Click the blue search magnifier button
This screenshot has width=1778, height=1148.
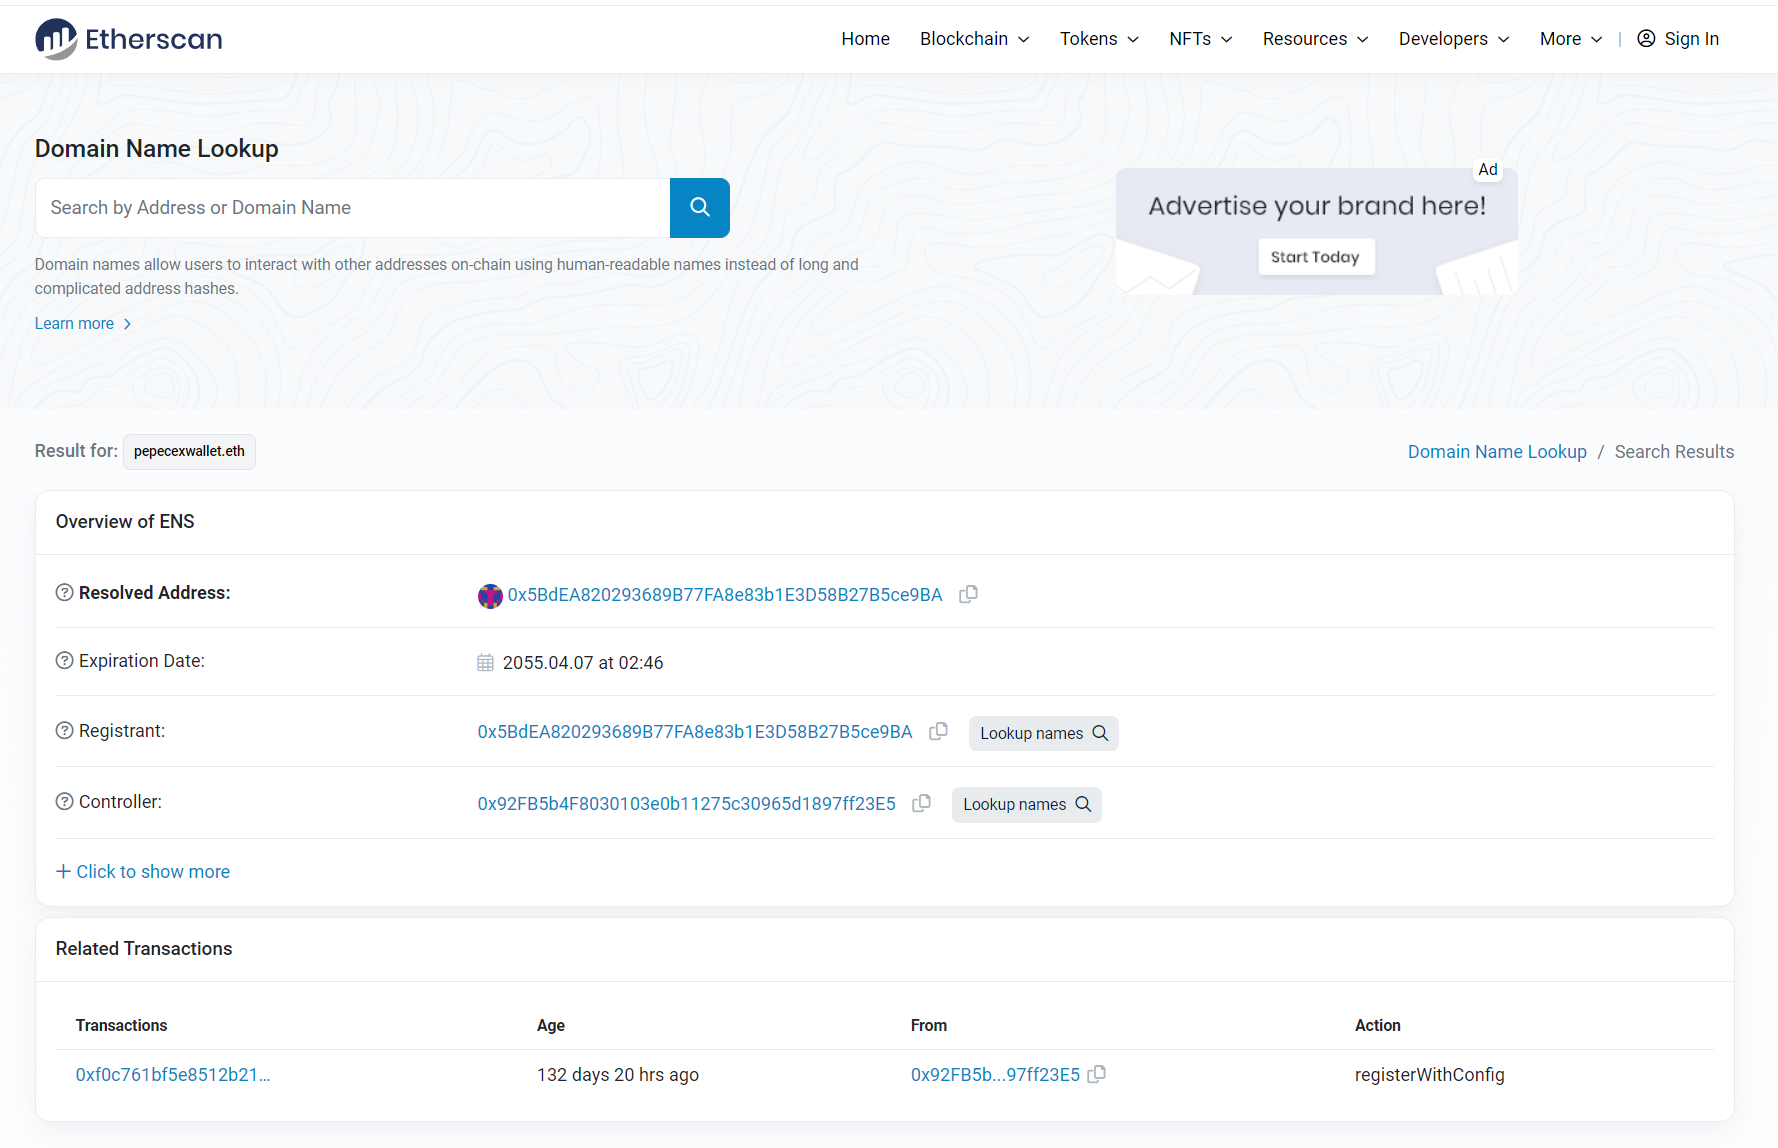point(700,208)
